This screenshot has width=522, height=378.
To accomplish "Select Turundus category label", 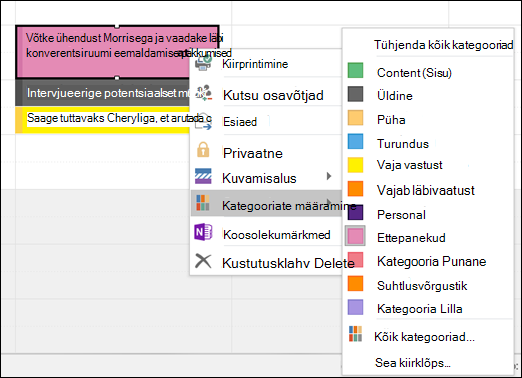I will (403, 144).
